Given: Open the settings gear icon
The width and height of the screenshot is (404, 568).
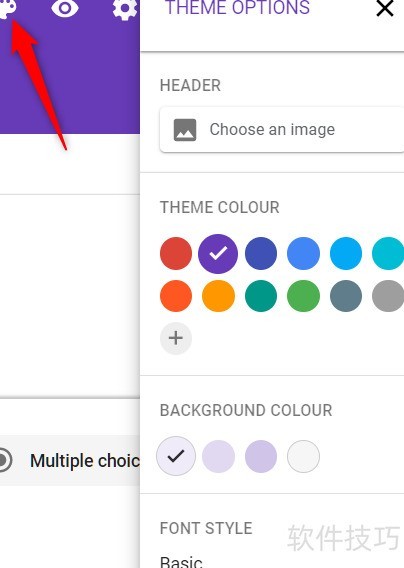Looking at the screenshot, I should click(125, 8).
